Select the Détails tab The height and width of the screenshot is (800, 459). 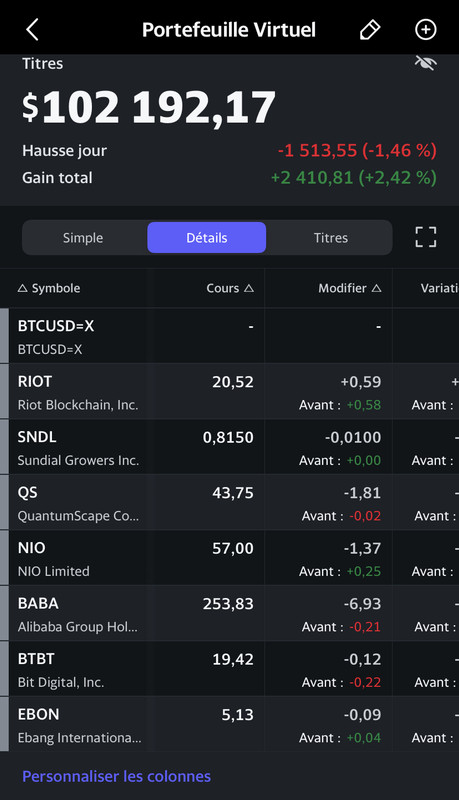point(207,238)
